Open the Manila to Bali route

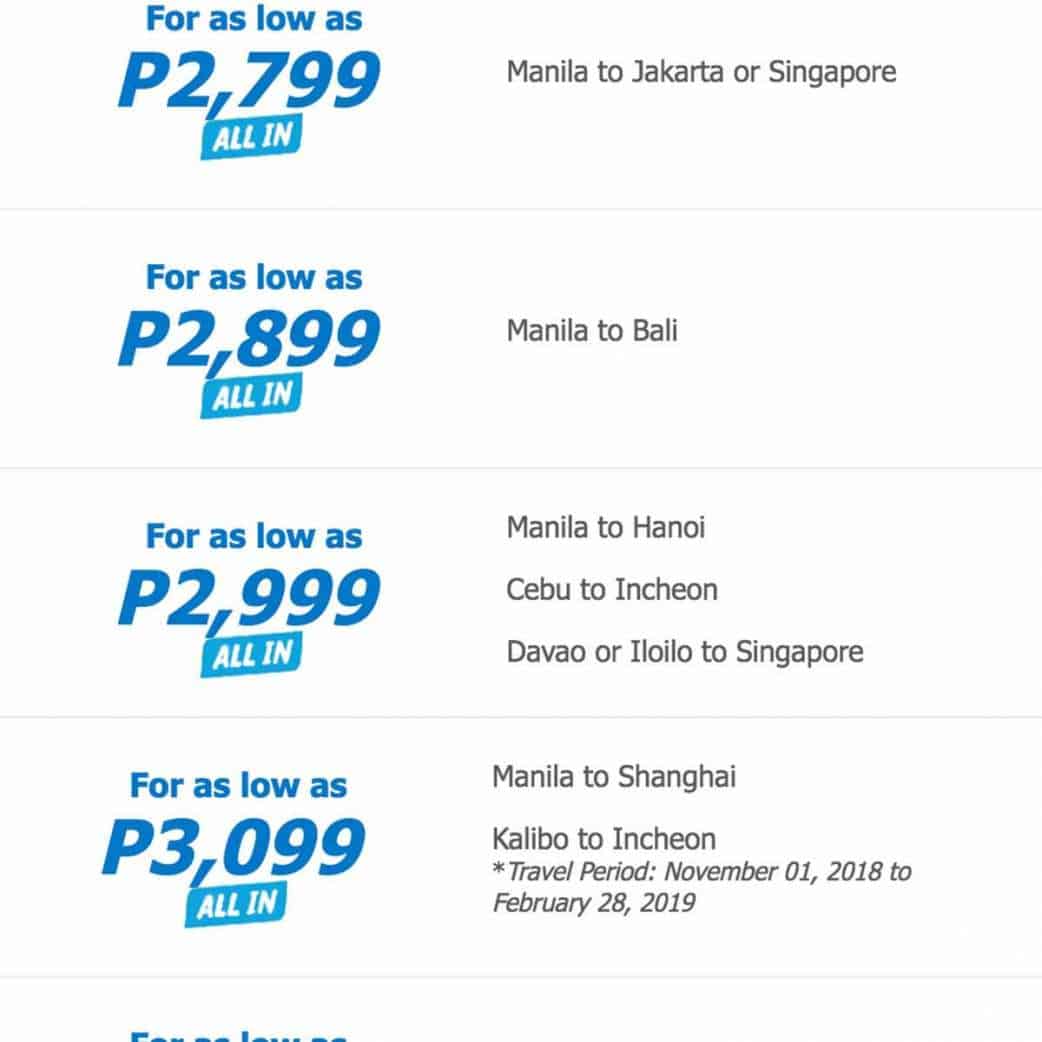click(x=592, y=331)
